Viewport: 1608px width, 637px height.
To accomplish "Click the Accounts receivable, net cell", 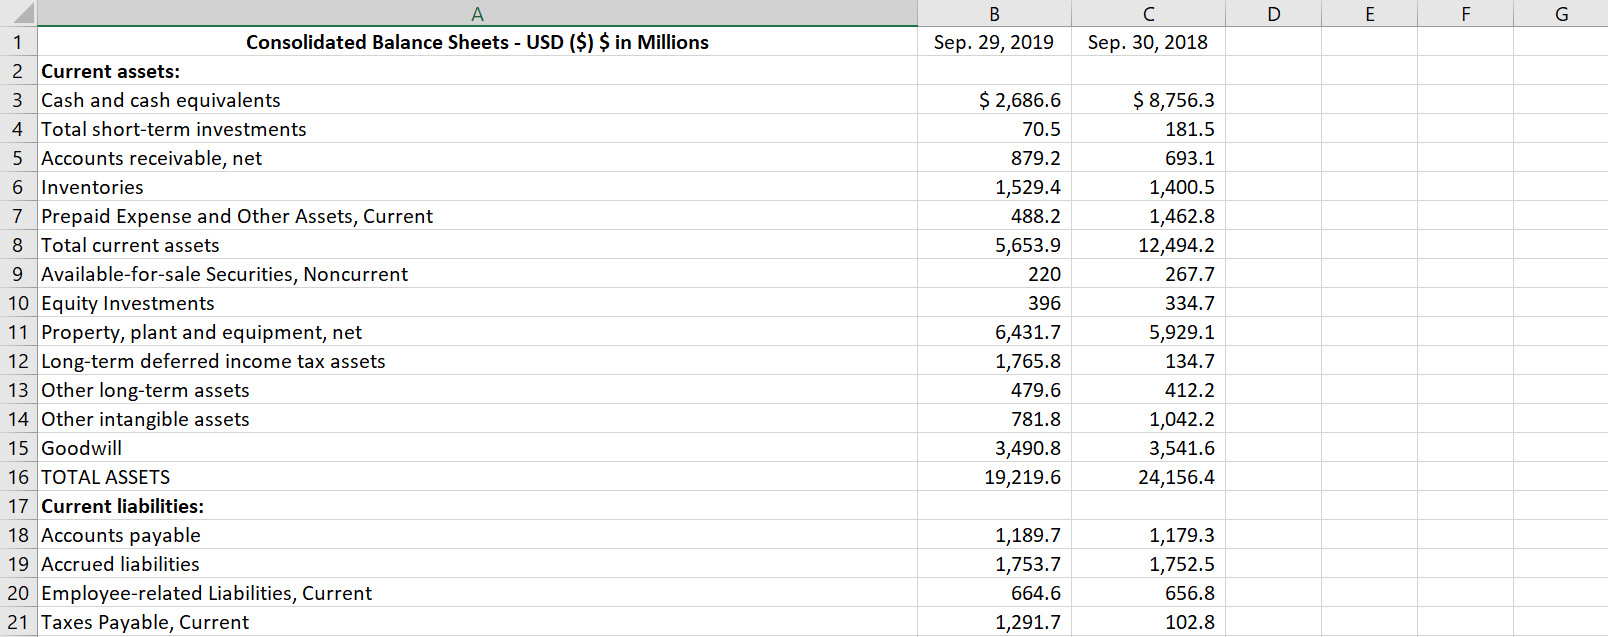I will [478, 158].
